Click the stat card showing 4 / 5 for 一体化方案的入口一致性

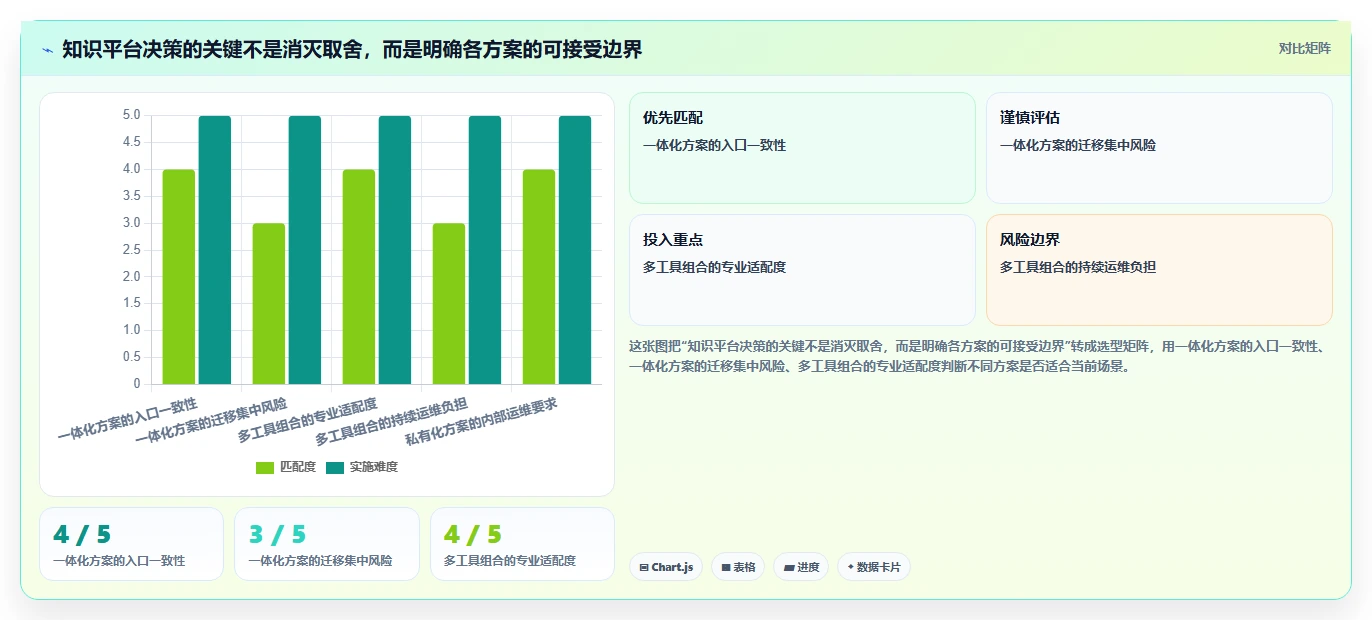click(131, 544)
